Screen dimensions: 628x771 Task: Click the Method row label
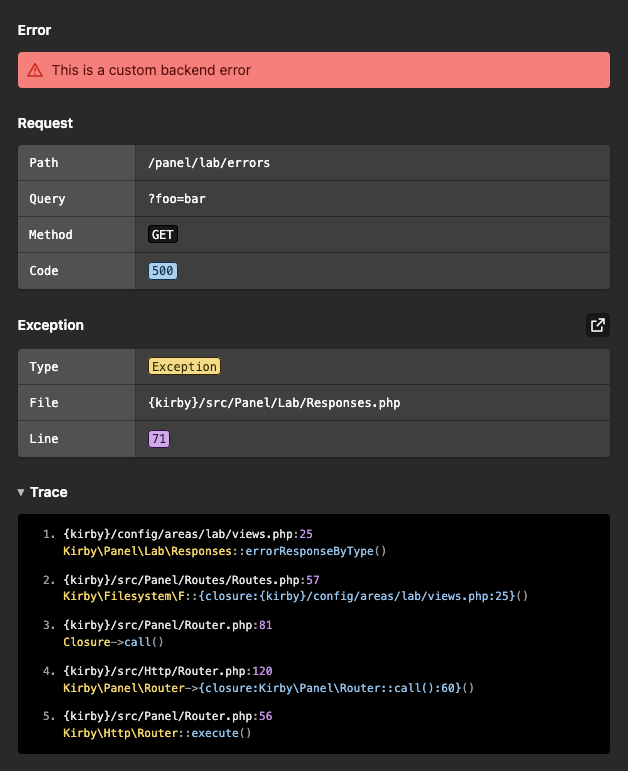click(51, 235)
